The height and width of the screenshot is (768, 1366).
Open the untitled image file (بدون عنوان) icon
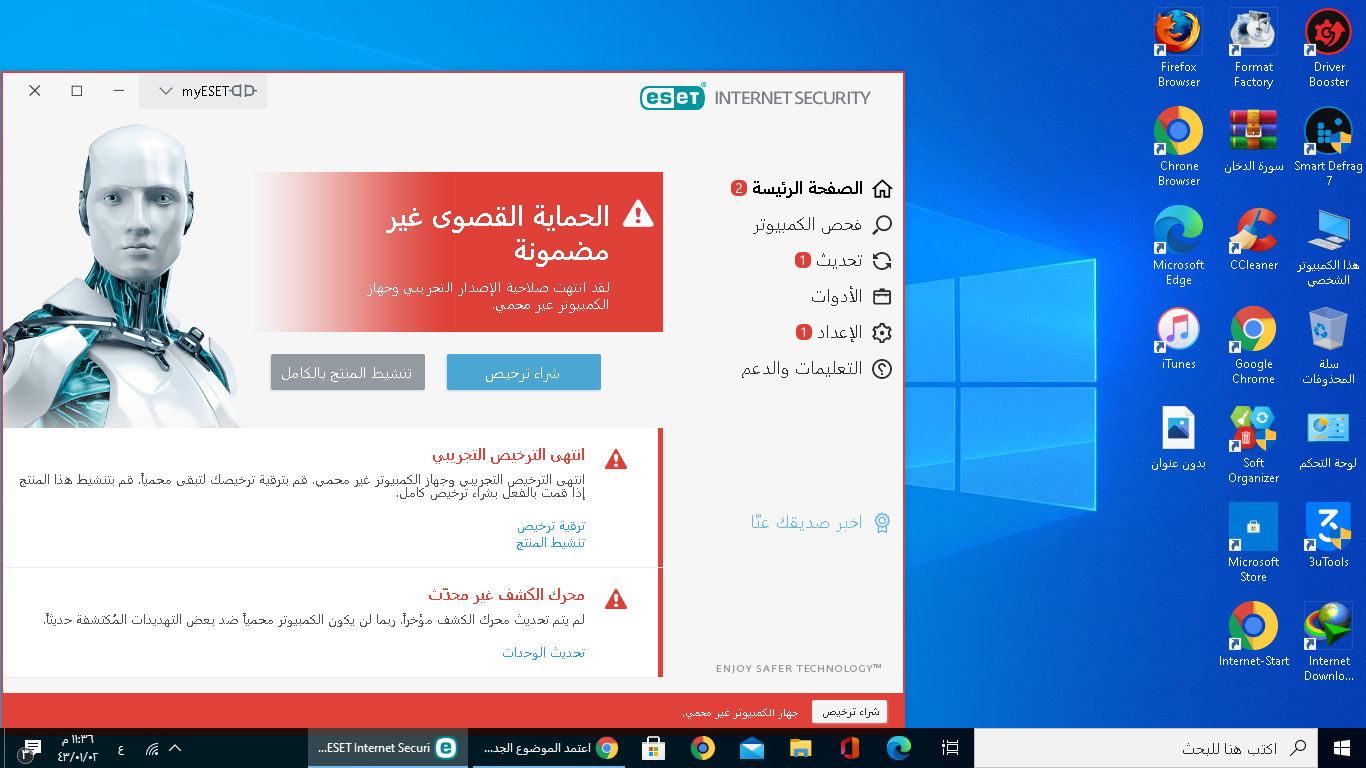[1178, 437]
